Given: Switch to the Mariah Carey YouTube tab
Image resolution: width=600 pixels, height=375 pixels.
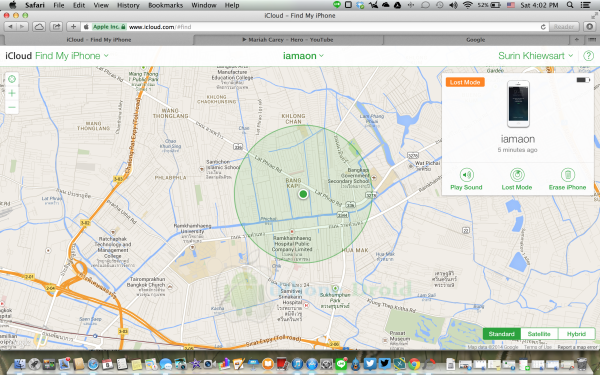Looking at the screenshot, I should [x=288, y=40].
